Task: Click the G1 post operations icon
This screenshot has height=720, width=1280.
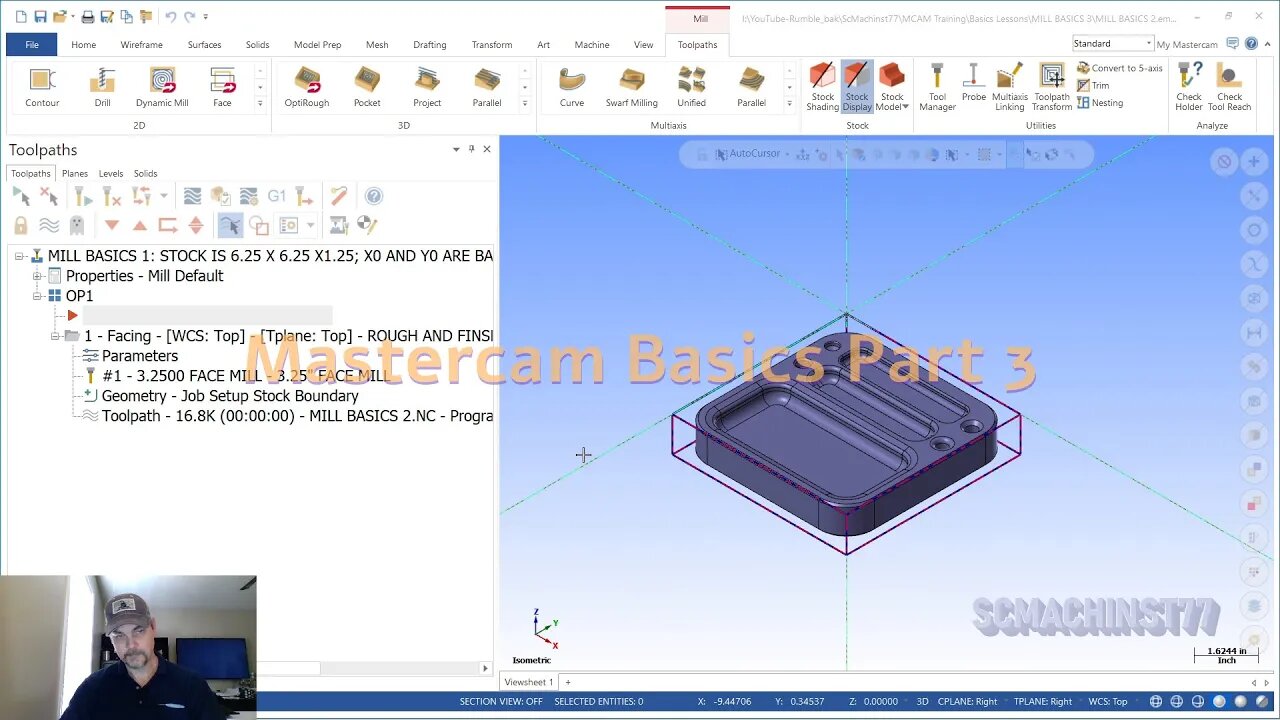Action: click(x=277, y=196)
